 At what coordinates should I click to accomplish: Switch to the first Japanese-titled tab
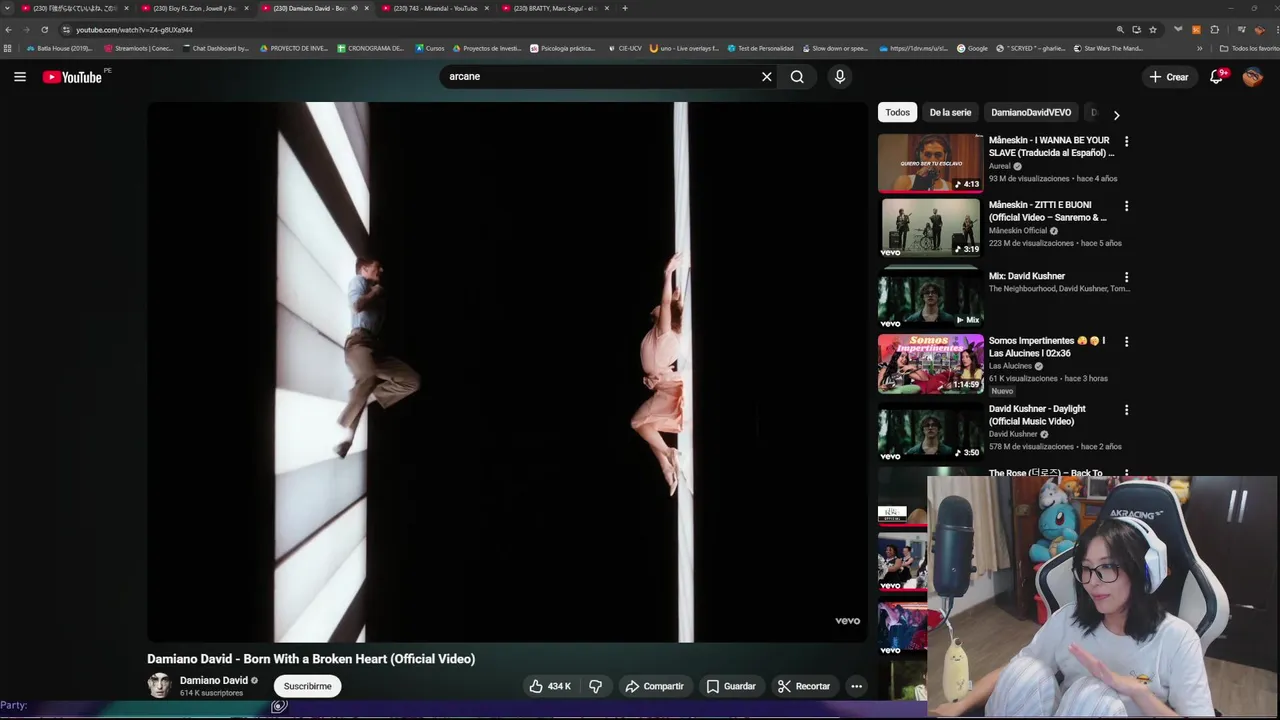pyautogui.click(x=73, y=8)
